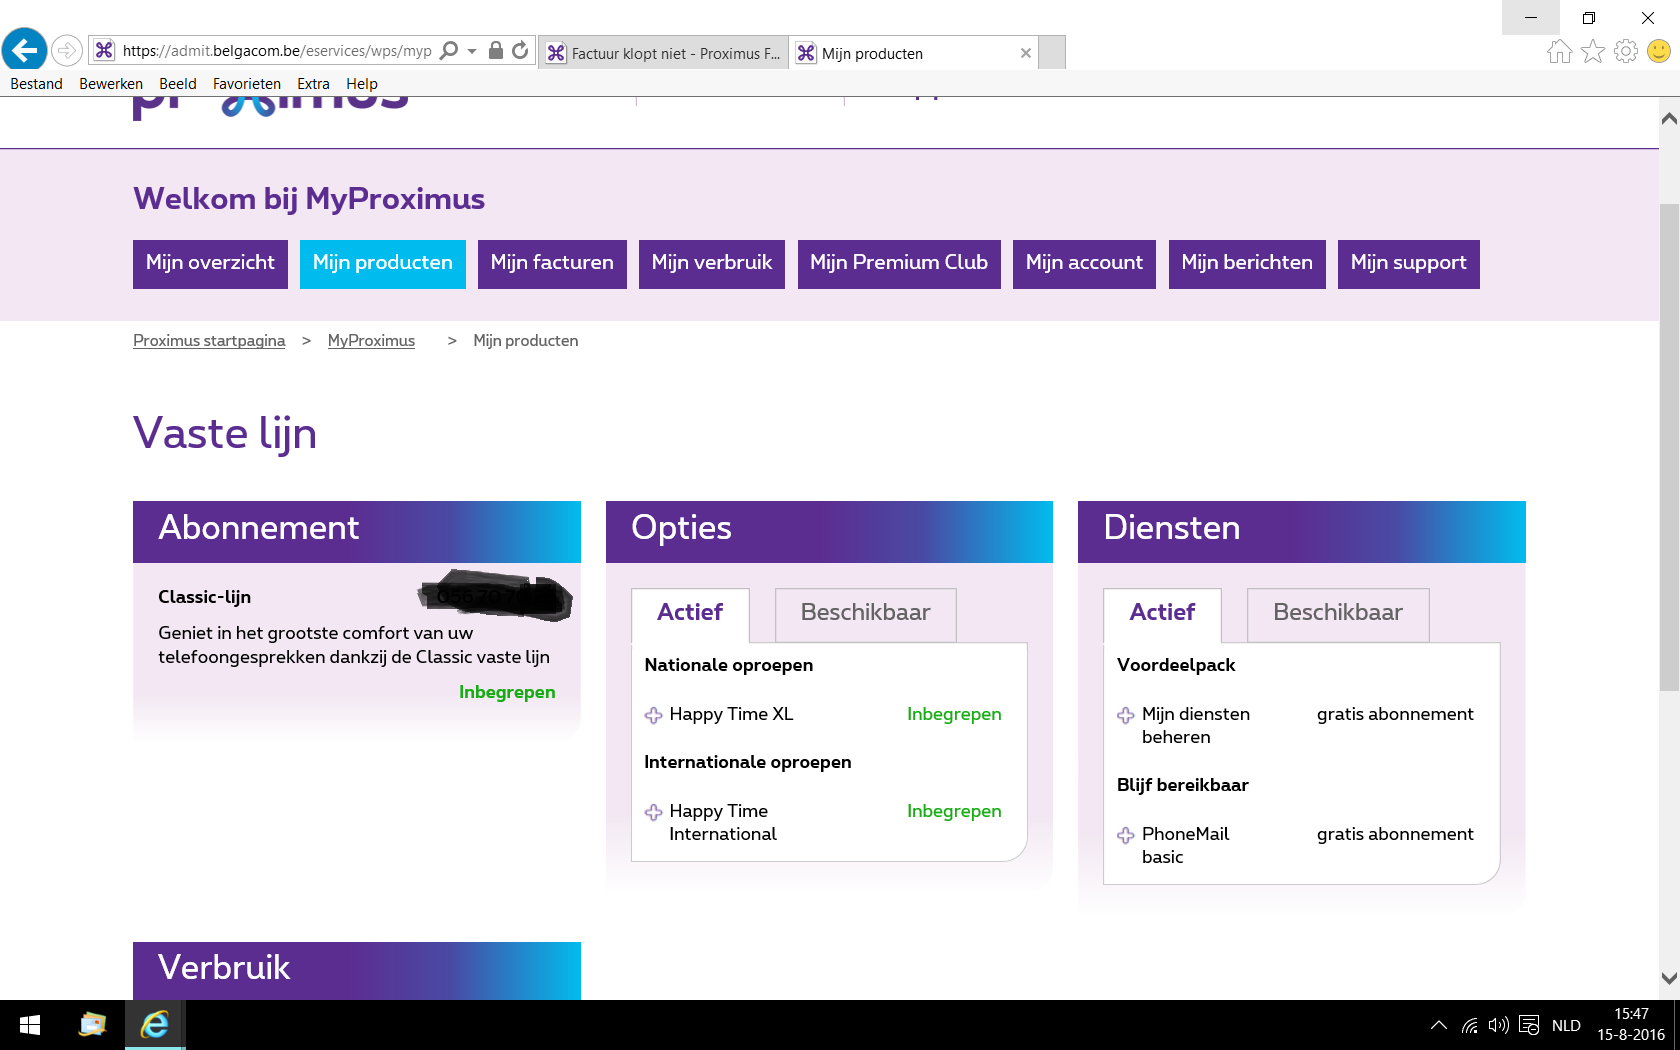Click the security lock icon

coord(496,50)
